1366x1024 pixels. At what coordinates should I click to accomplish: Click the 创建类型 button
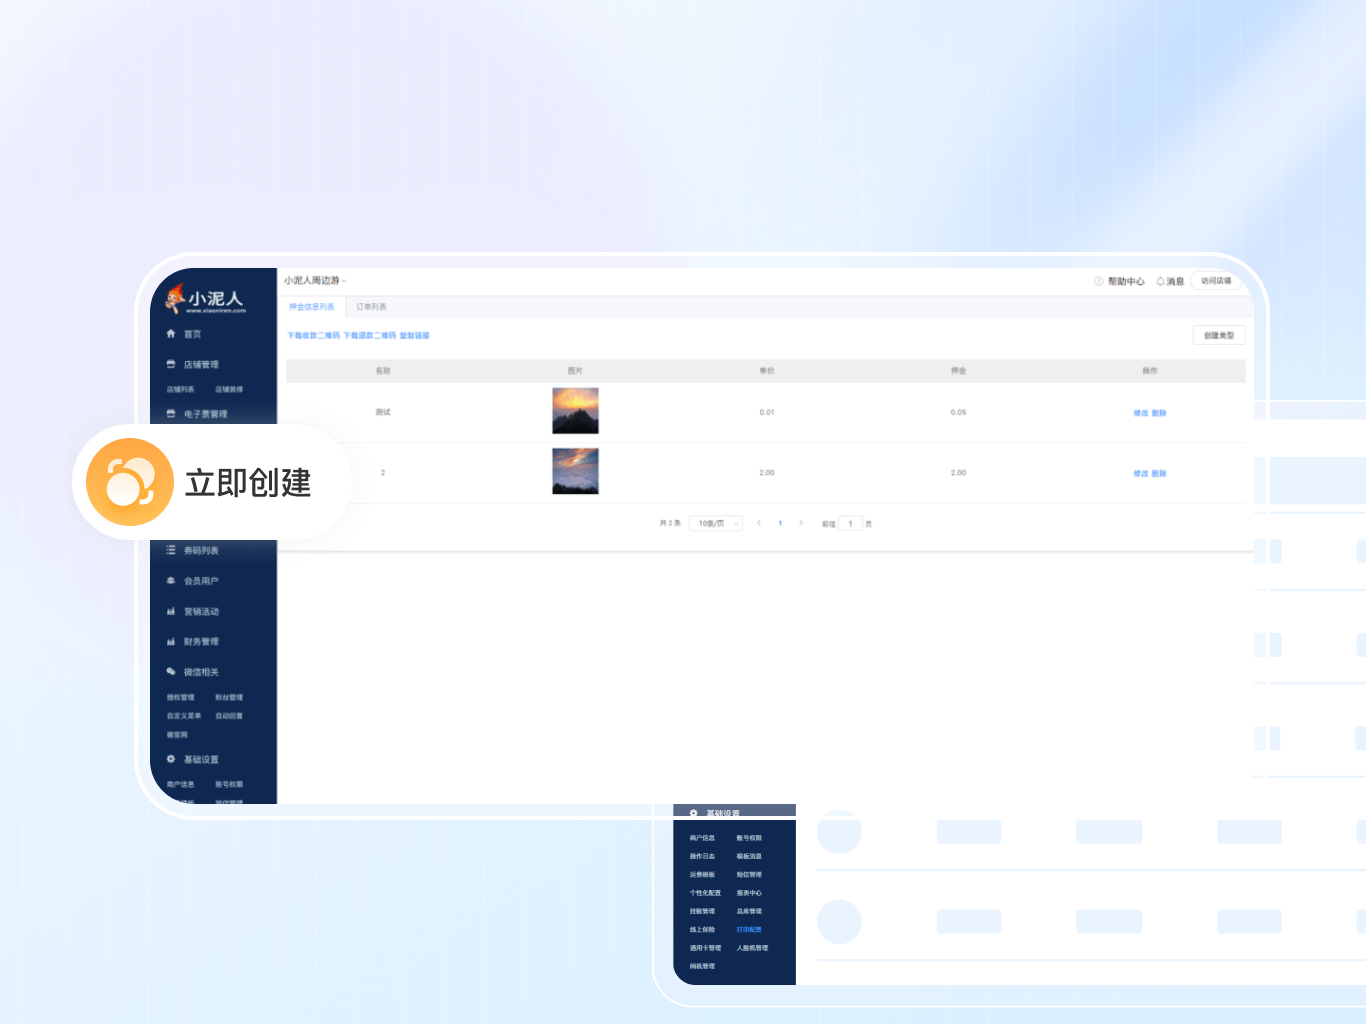[1218, 336]
